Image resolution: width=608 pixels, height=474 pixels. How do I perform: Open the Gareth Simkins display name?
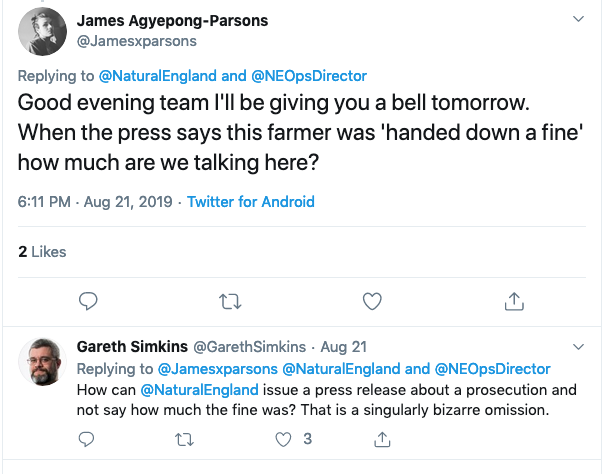click(x=131, y=347)
